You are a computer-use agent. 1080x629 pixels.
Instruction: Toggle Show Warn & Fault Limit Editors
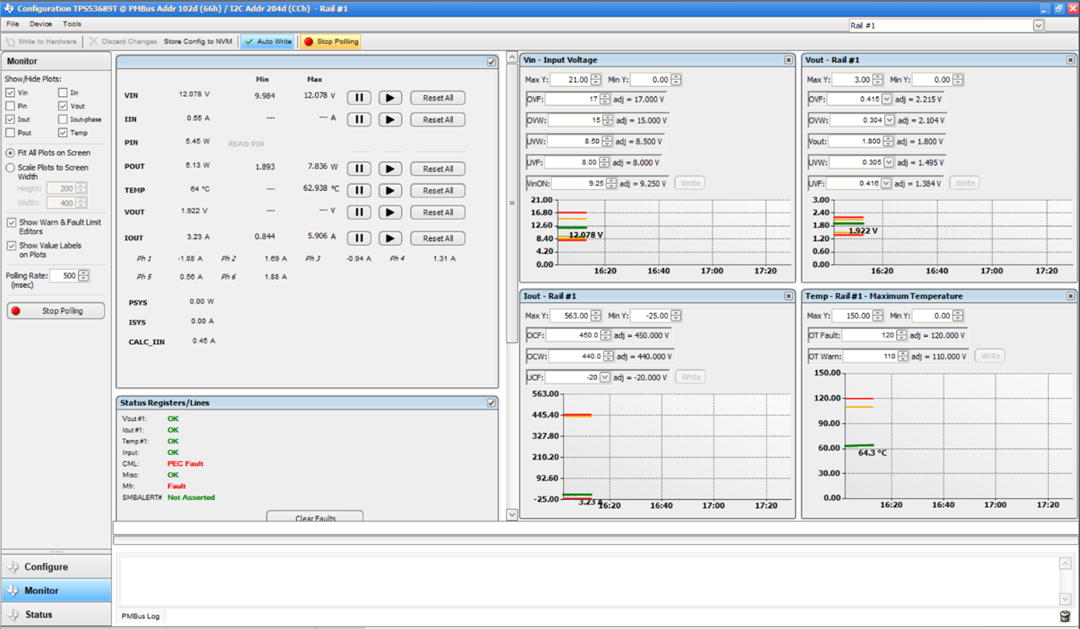[12, 223]
